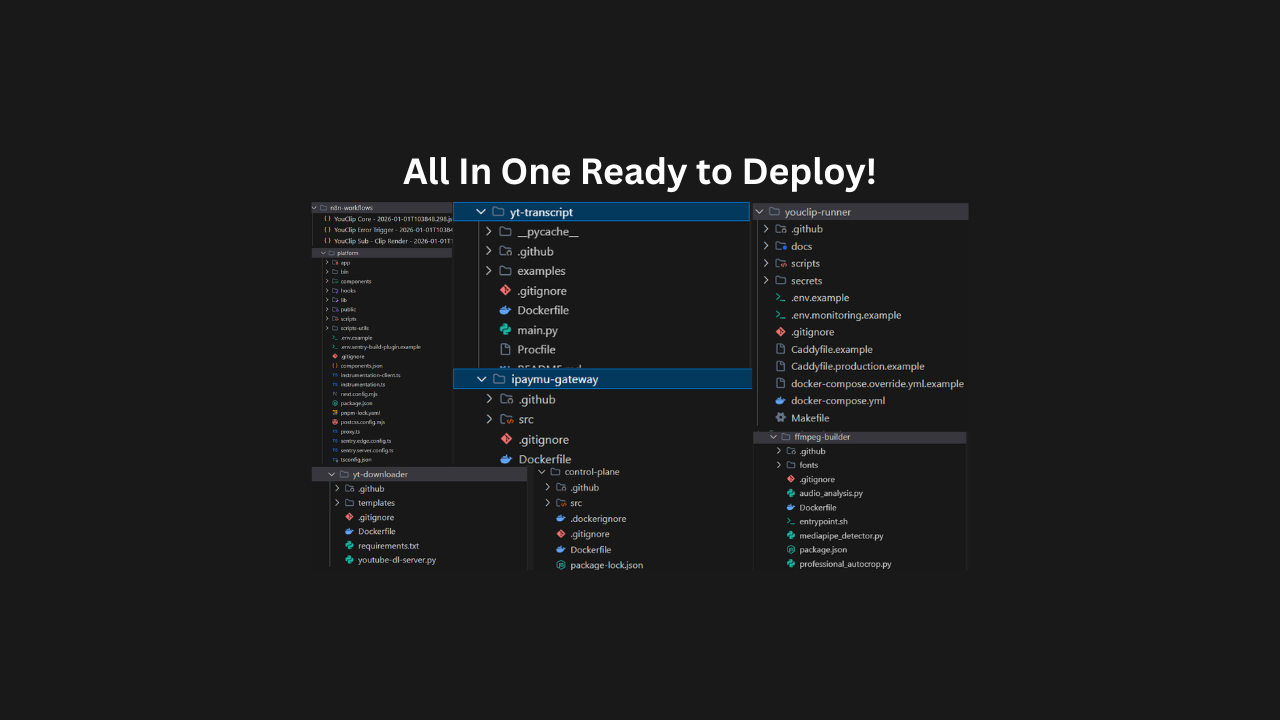Click the shell icon beside .env.monitoring.example

[780, 315]
